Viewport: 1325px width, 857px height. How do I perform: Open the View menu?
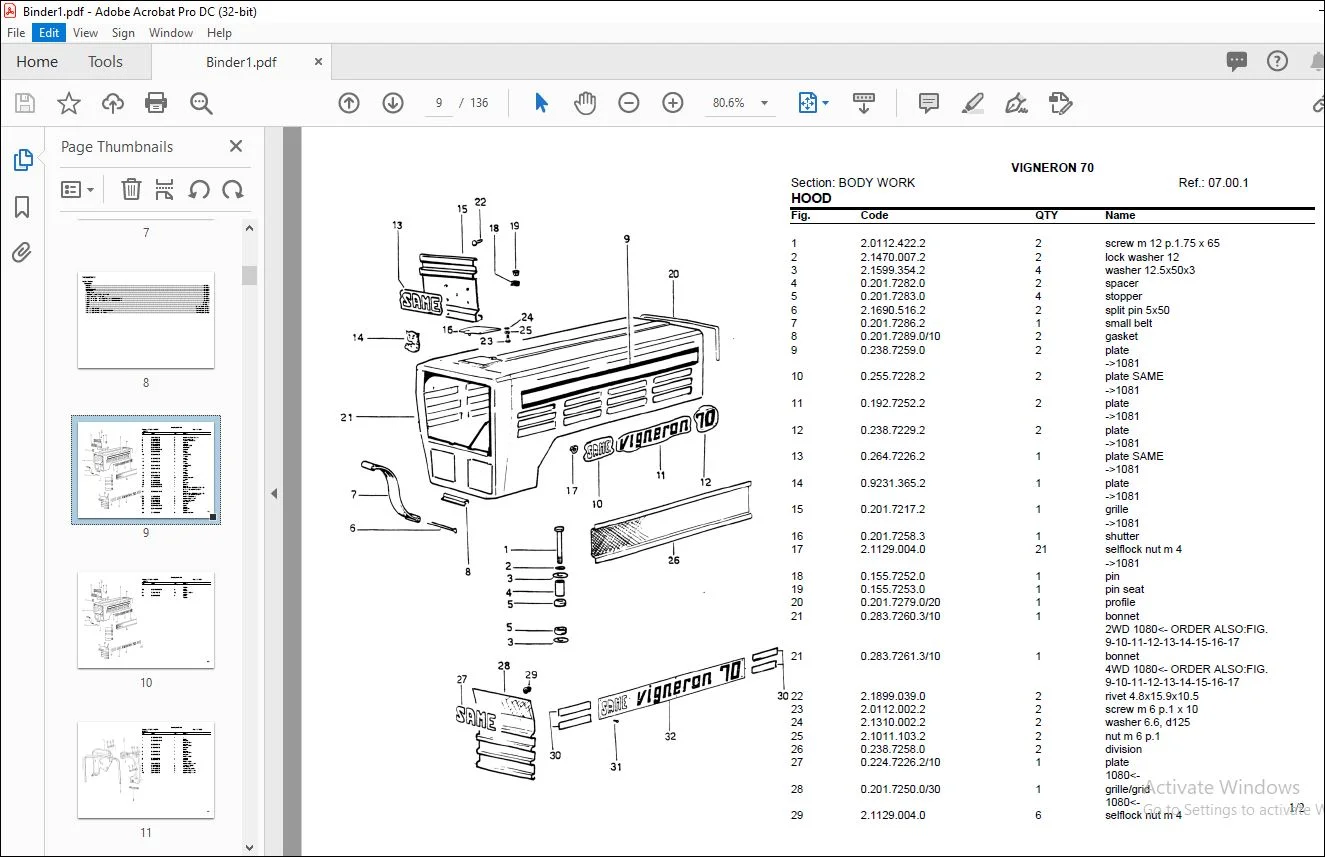pyautogui.click(x=86, y=33)
